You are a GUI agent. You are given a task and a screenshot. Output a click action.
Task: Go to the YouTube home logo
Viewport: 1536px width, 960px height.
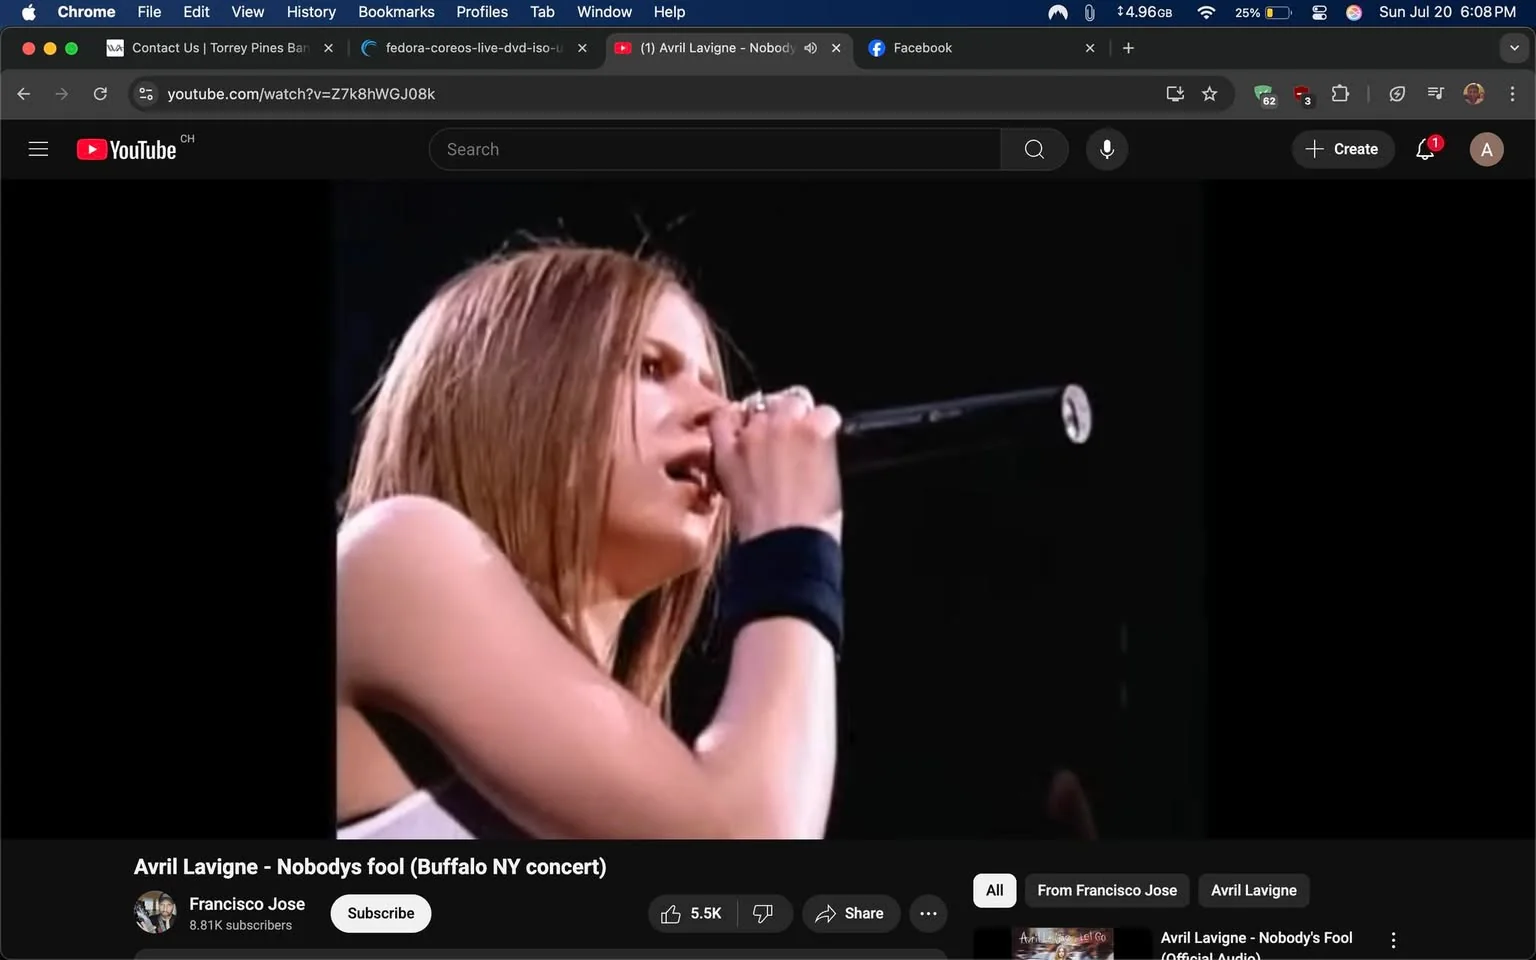point(126,149)
